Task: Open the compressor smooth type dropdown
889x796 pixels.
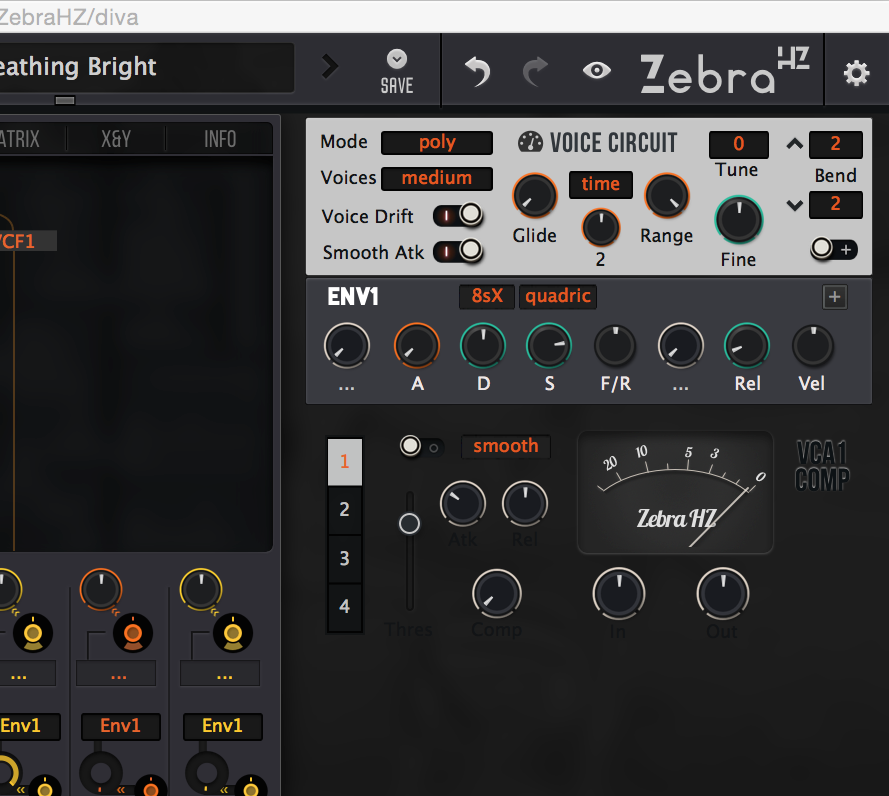Action: 505,446
